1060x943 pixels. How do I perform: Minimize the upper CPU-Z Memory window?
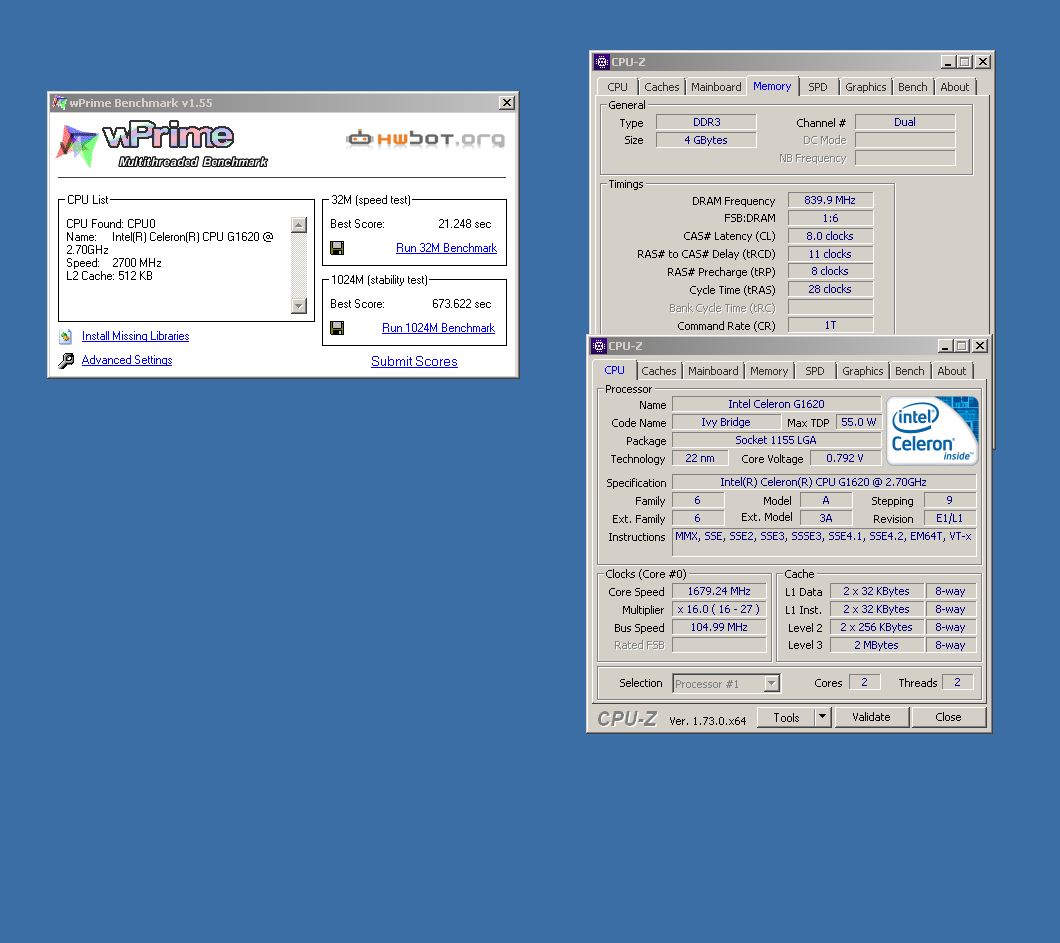point(948,62)
